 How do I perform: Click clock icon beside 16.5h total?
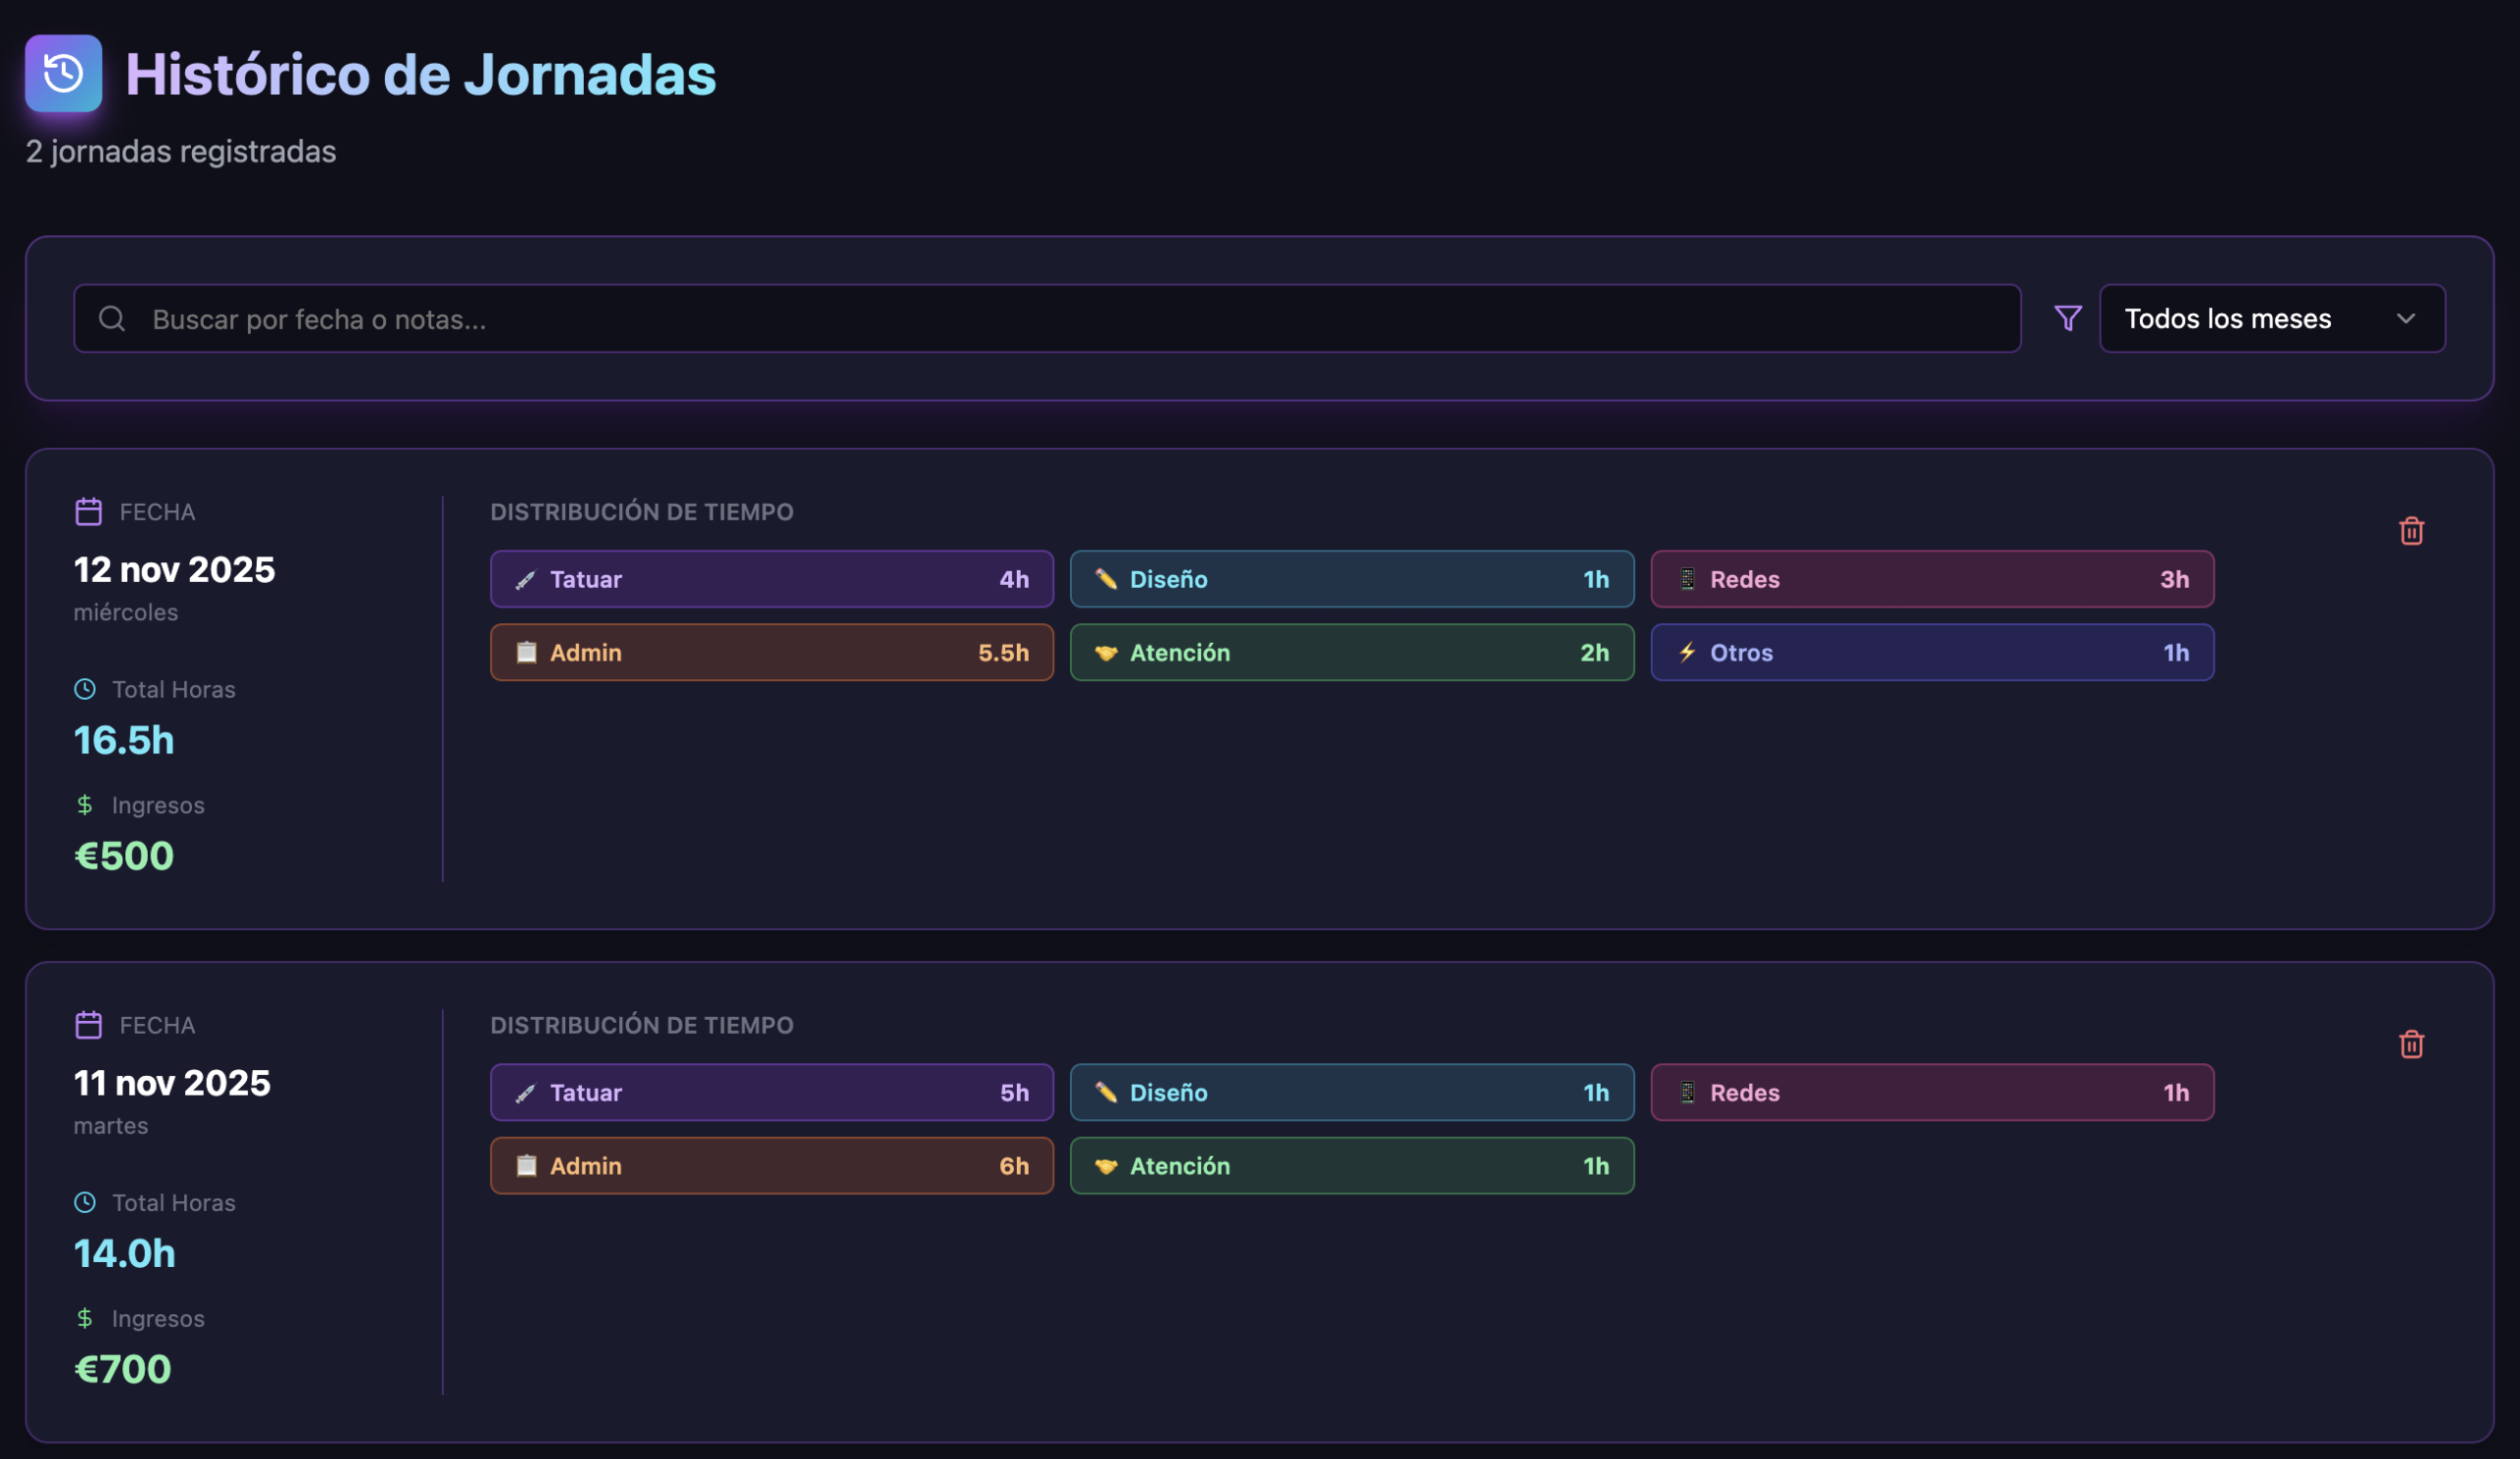[x=85, y=689]
